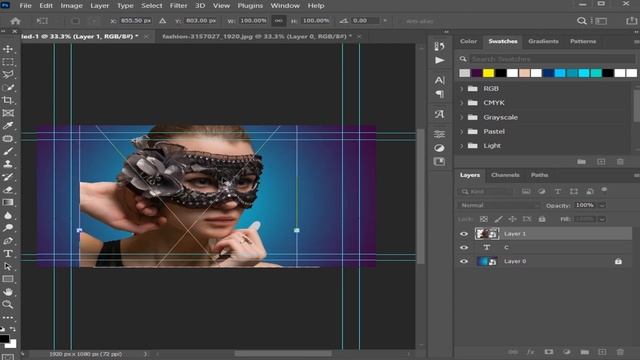Click the foreground color black swatch

[x=4, y=338]
